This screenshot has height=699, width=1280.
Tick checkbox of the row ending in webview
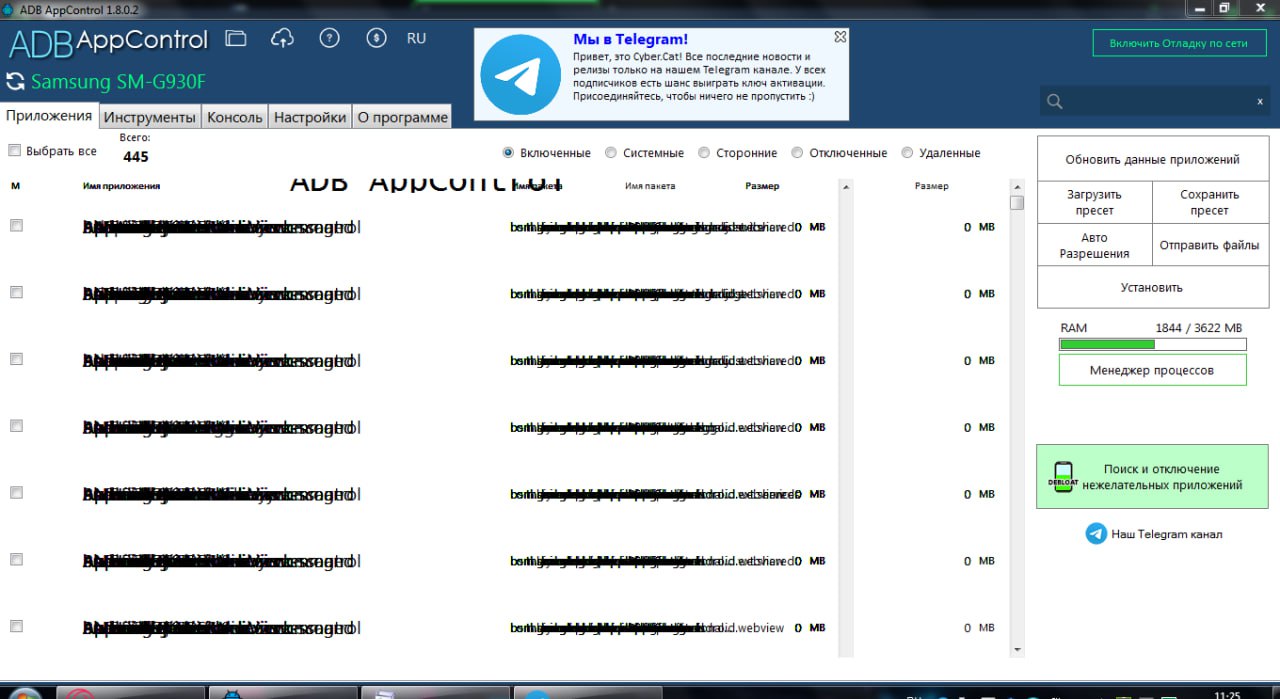(16, 626)
